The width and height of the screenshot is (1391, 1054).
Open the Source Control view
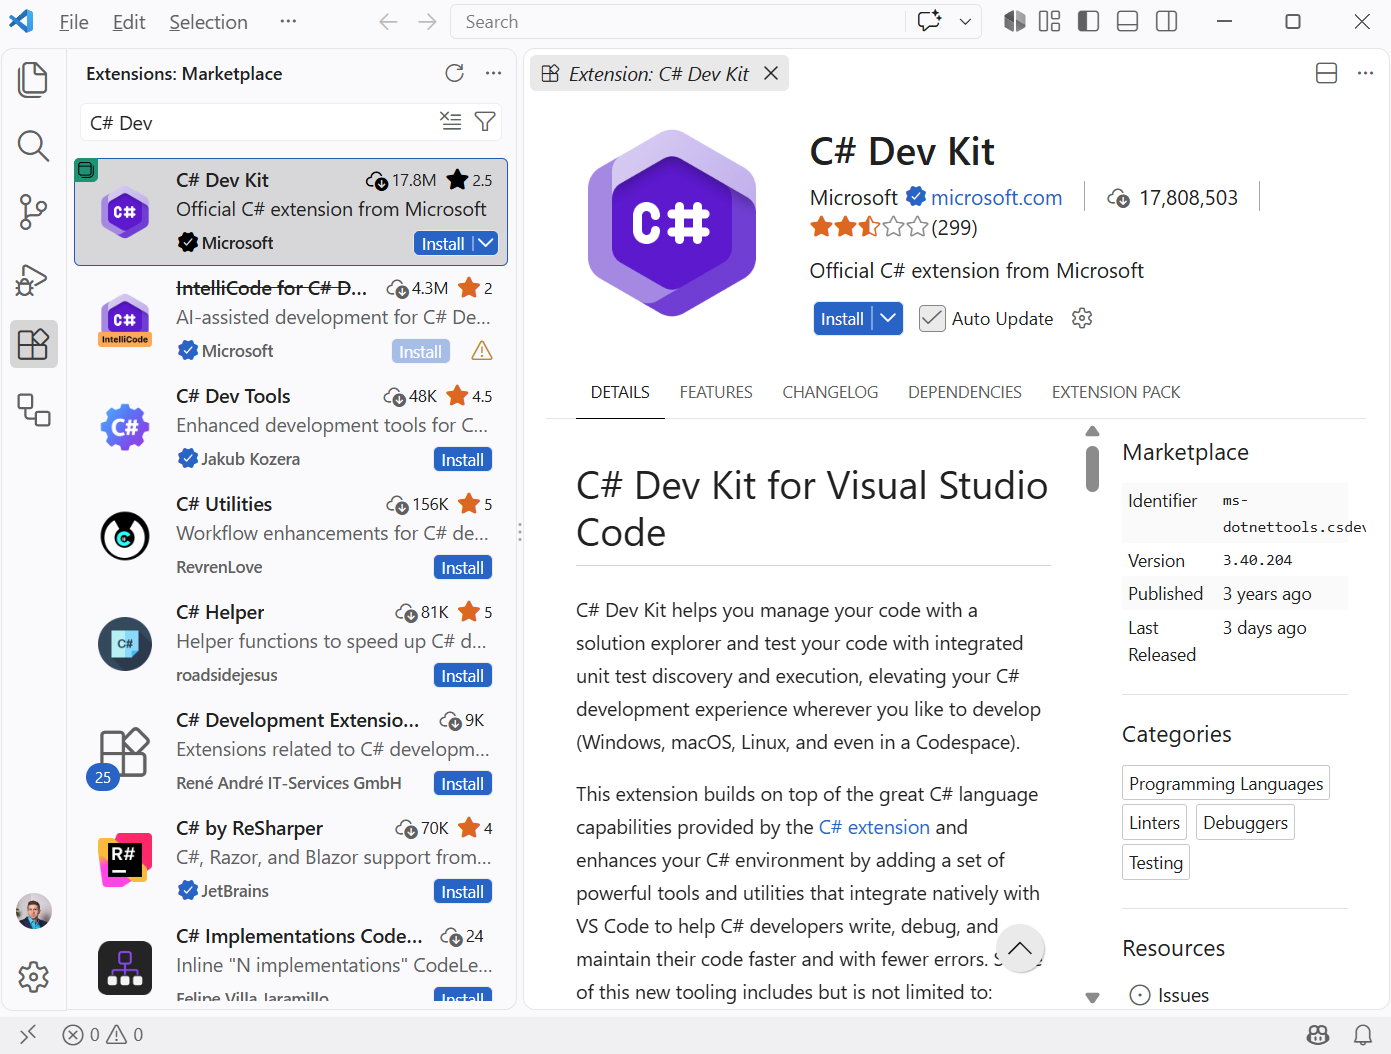tap(33, 212)
